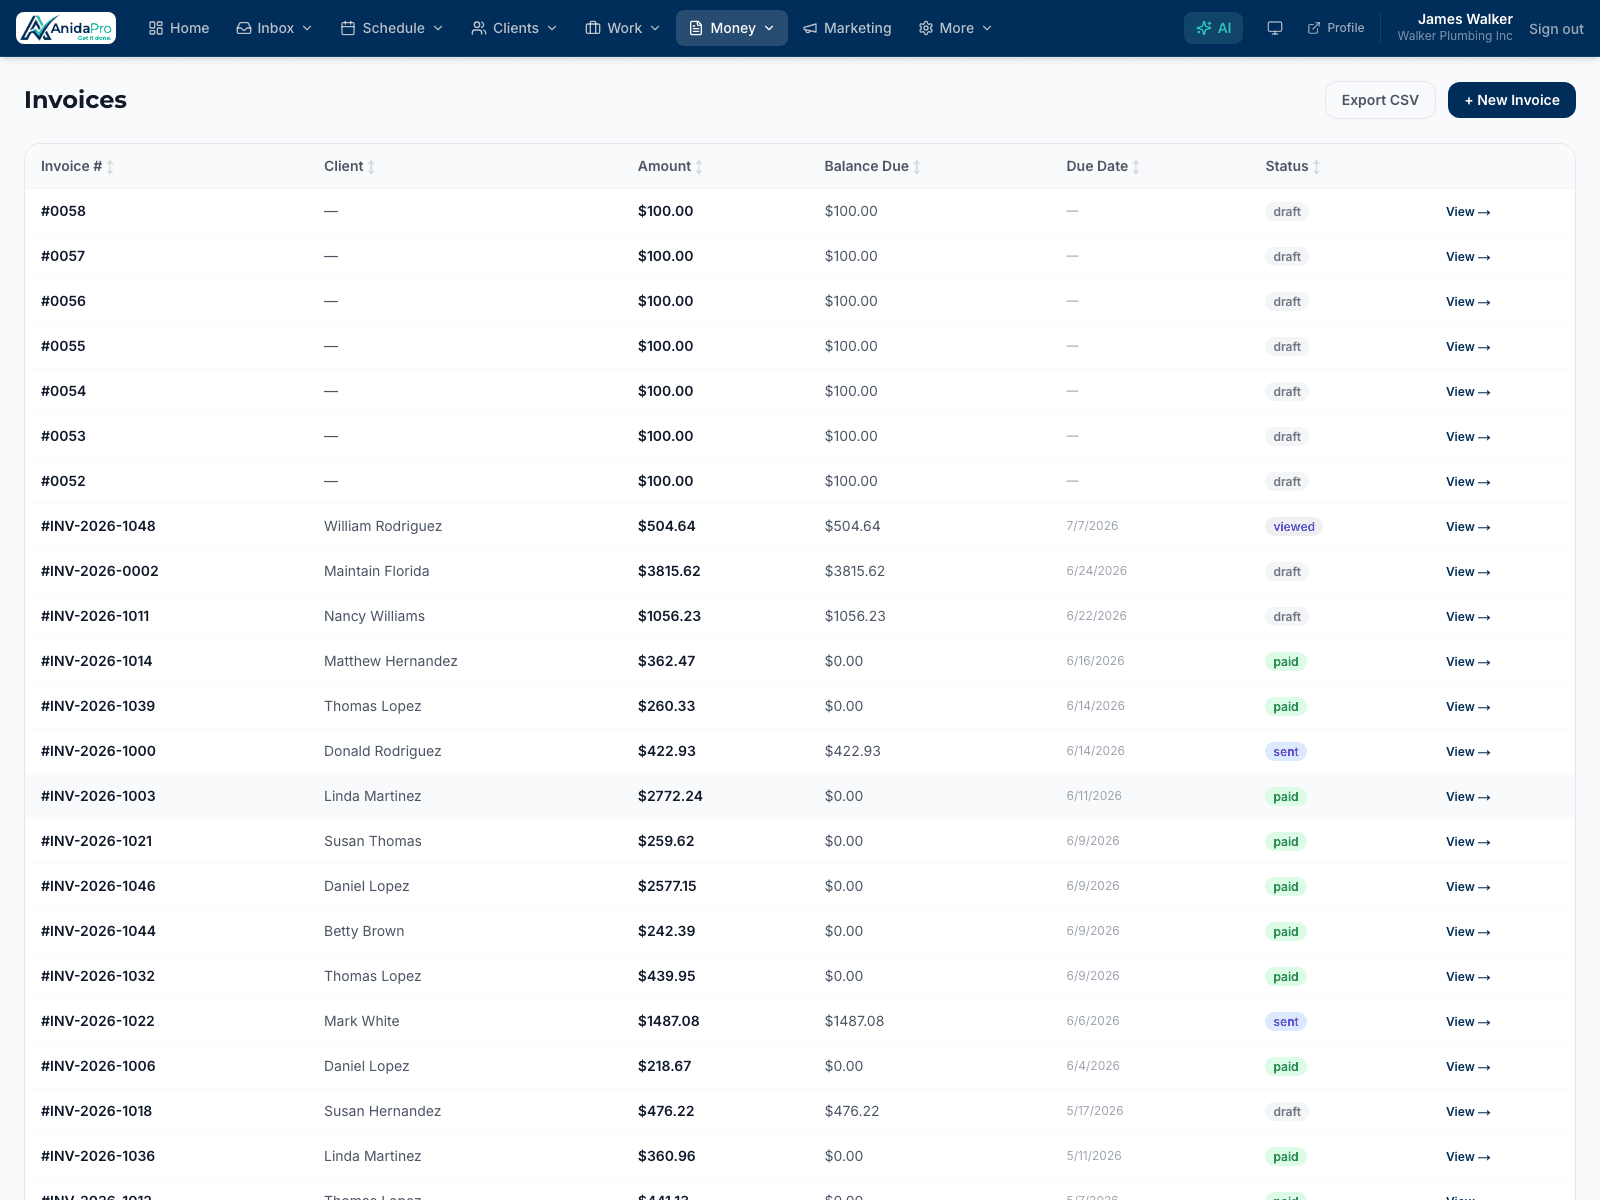1600x1200 pixels.
Task: Sort by Balance Due arrows icon
Action: (917, 167)
